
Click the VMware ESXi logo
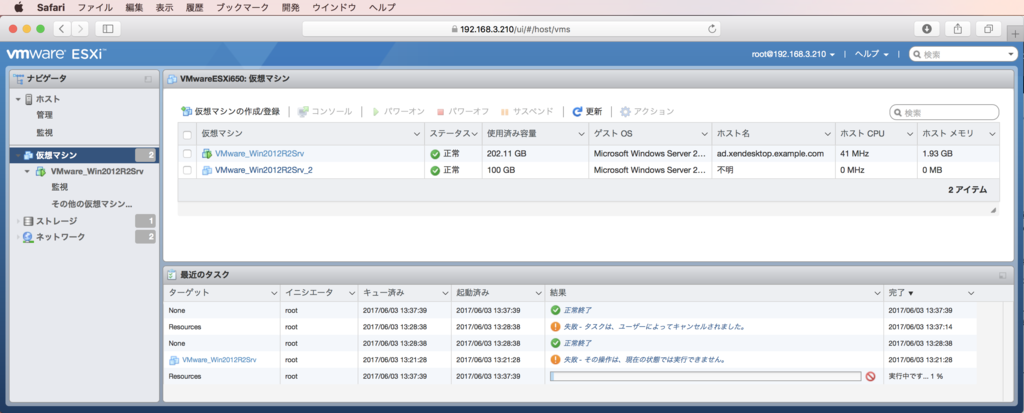(x=56, y=54)
